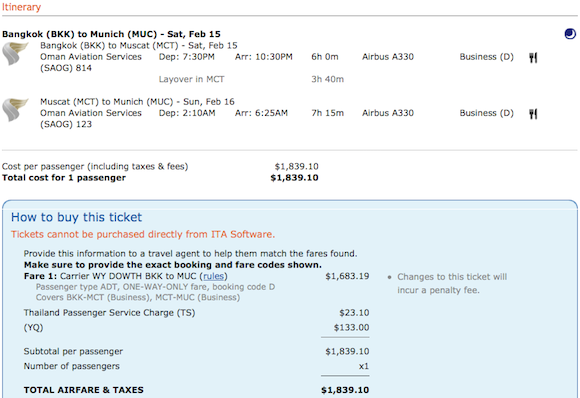The width and height of the screenshot is (580, 398).
Task: Select the Muscat to Munich segment title
Action: (x=137, y=102)
